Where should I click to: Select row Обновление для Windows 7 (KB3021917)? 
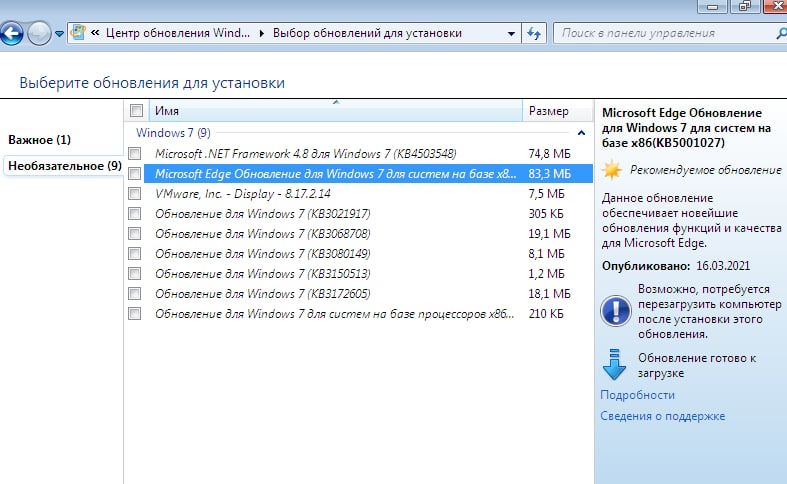(263, 214)
